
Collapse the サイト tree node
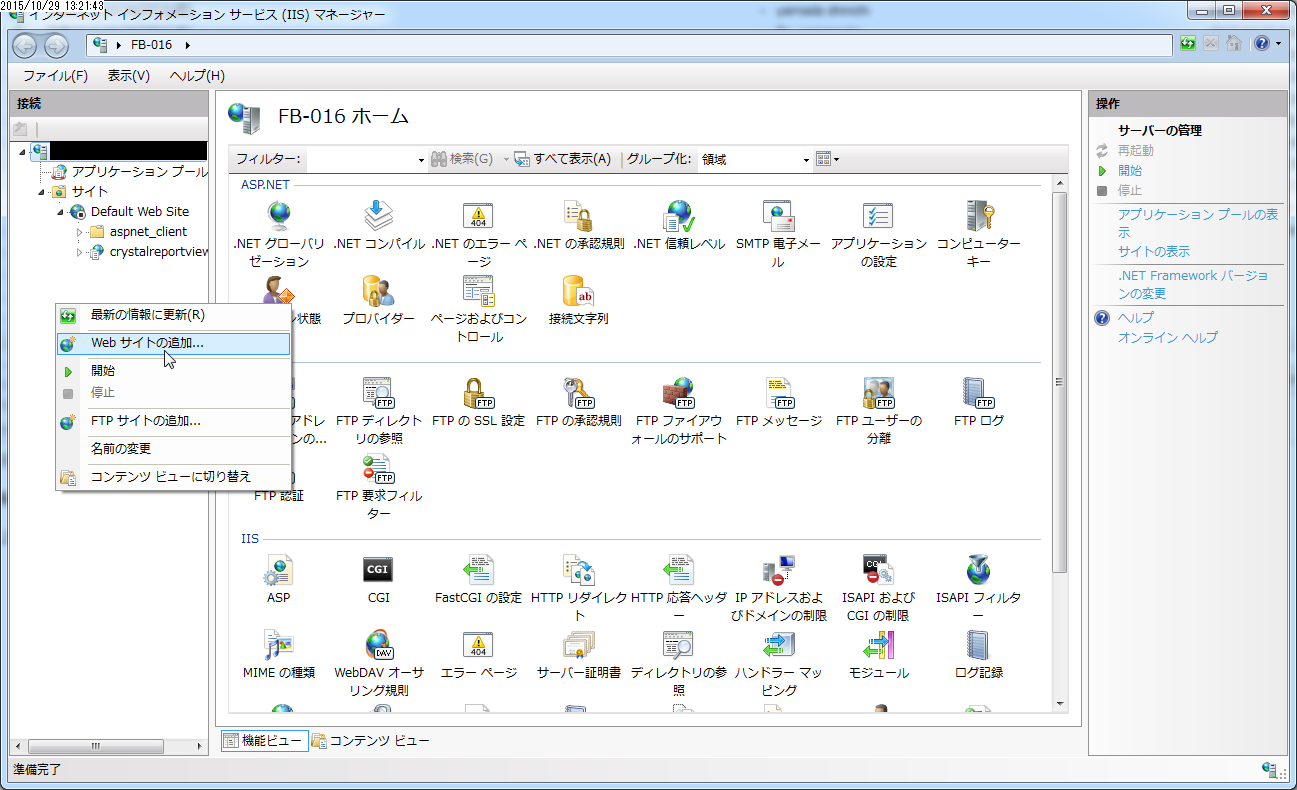42,192
